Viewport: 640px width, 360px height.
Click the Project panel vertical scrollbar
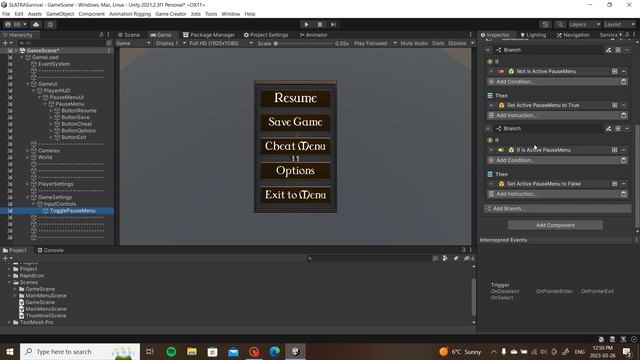[x=473, y=296]
